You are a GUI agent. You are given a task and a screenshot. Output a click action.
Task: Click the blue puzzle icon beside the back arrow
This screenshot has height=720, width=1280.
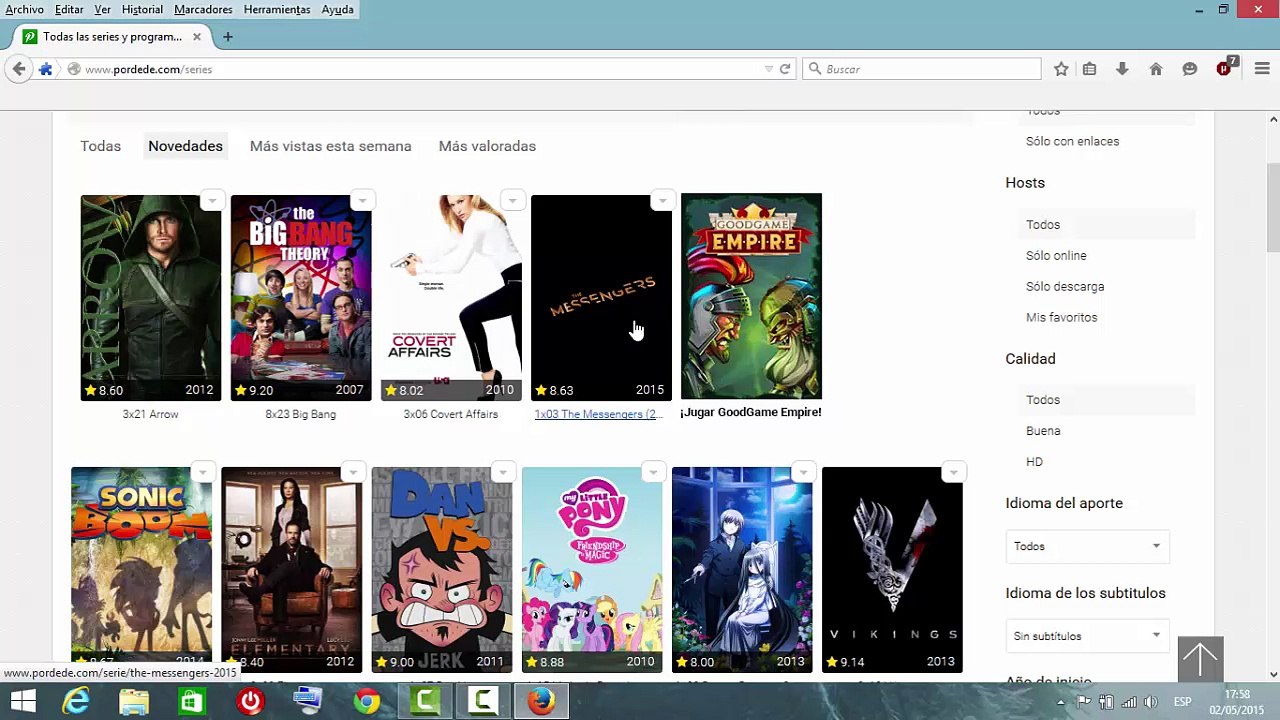tap(46, 69)
